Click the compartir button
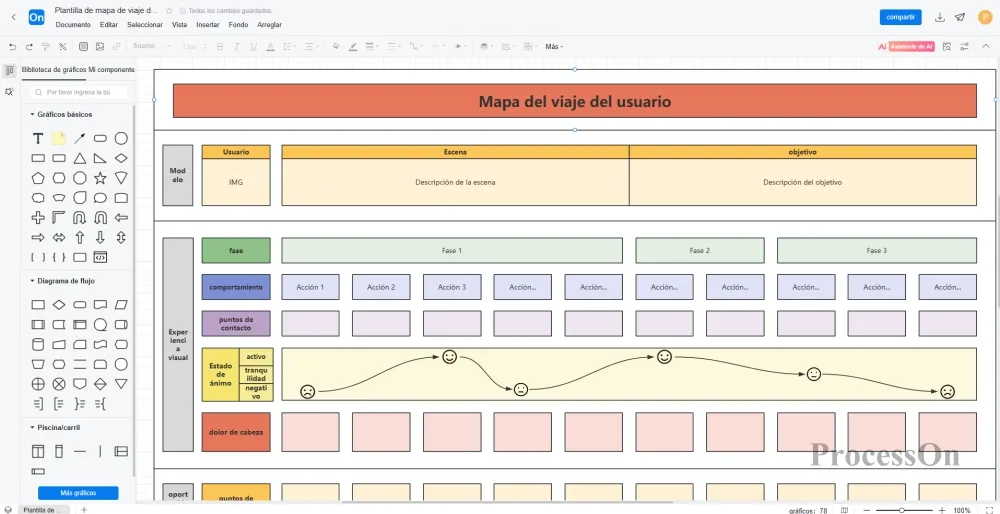The height and width of the screenshot is (514, 1000). 900,17
